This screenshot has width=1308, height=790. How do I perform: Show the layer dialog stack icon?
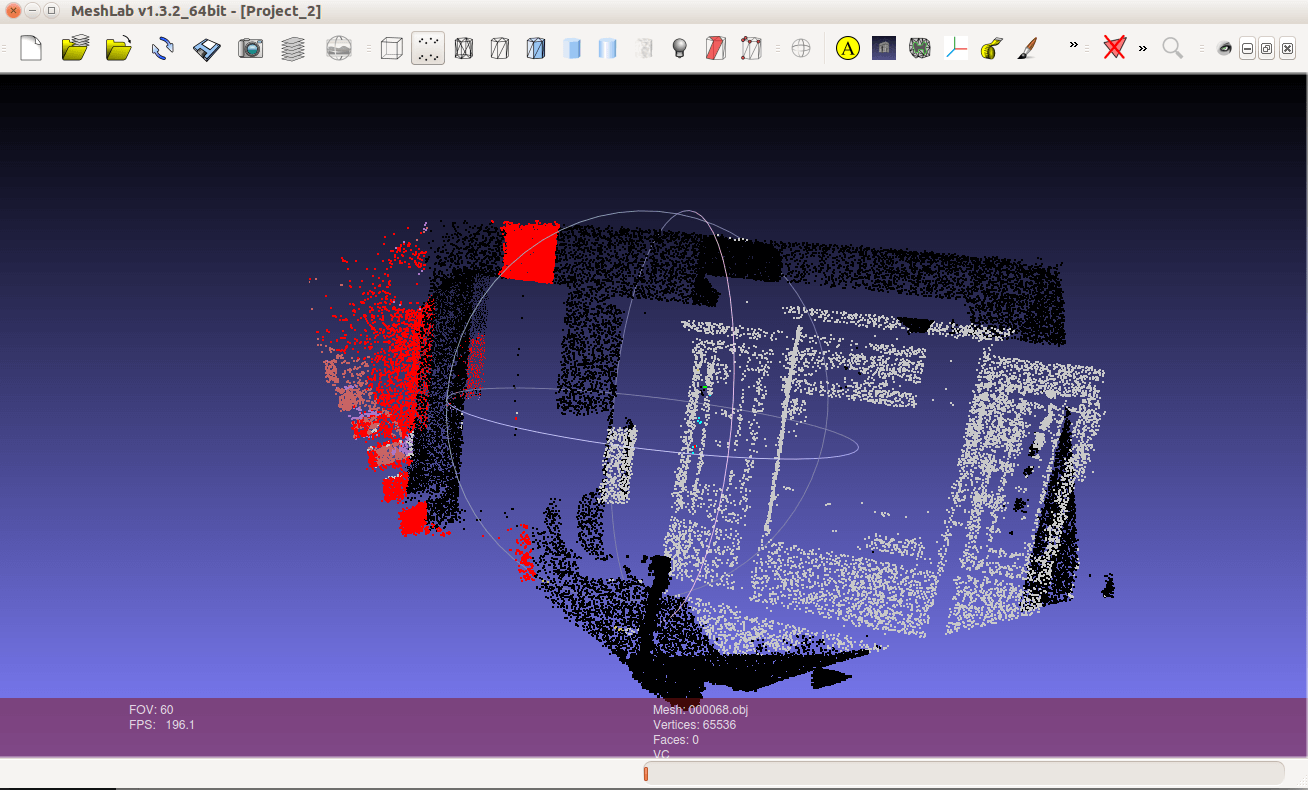(293, 48)
